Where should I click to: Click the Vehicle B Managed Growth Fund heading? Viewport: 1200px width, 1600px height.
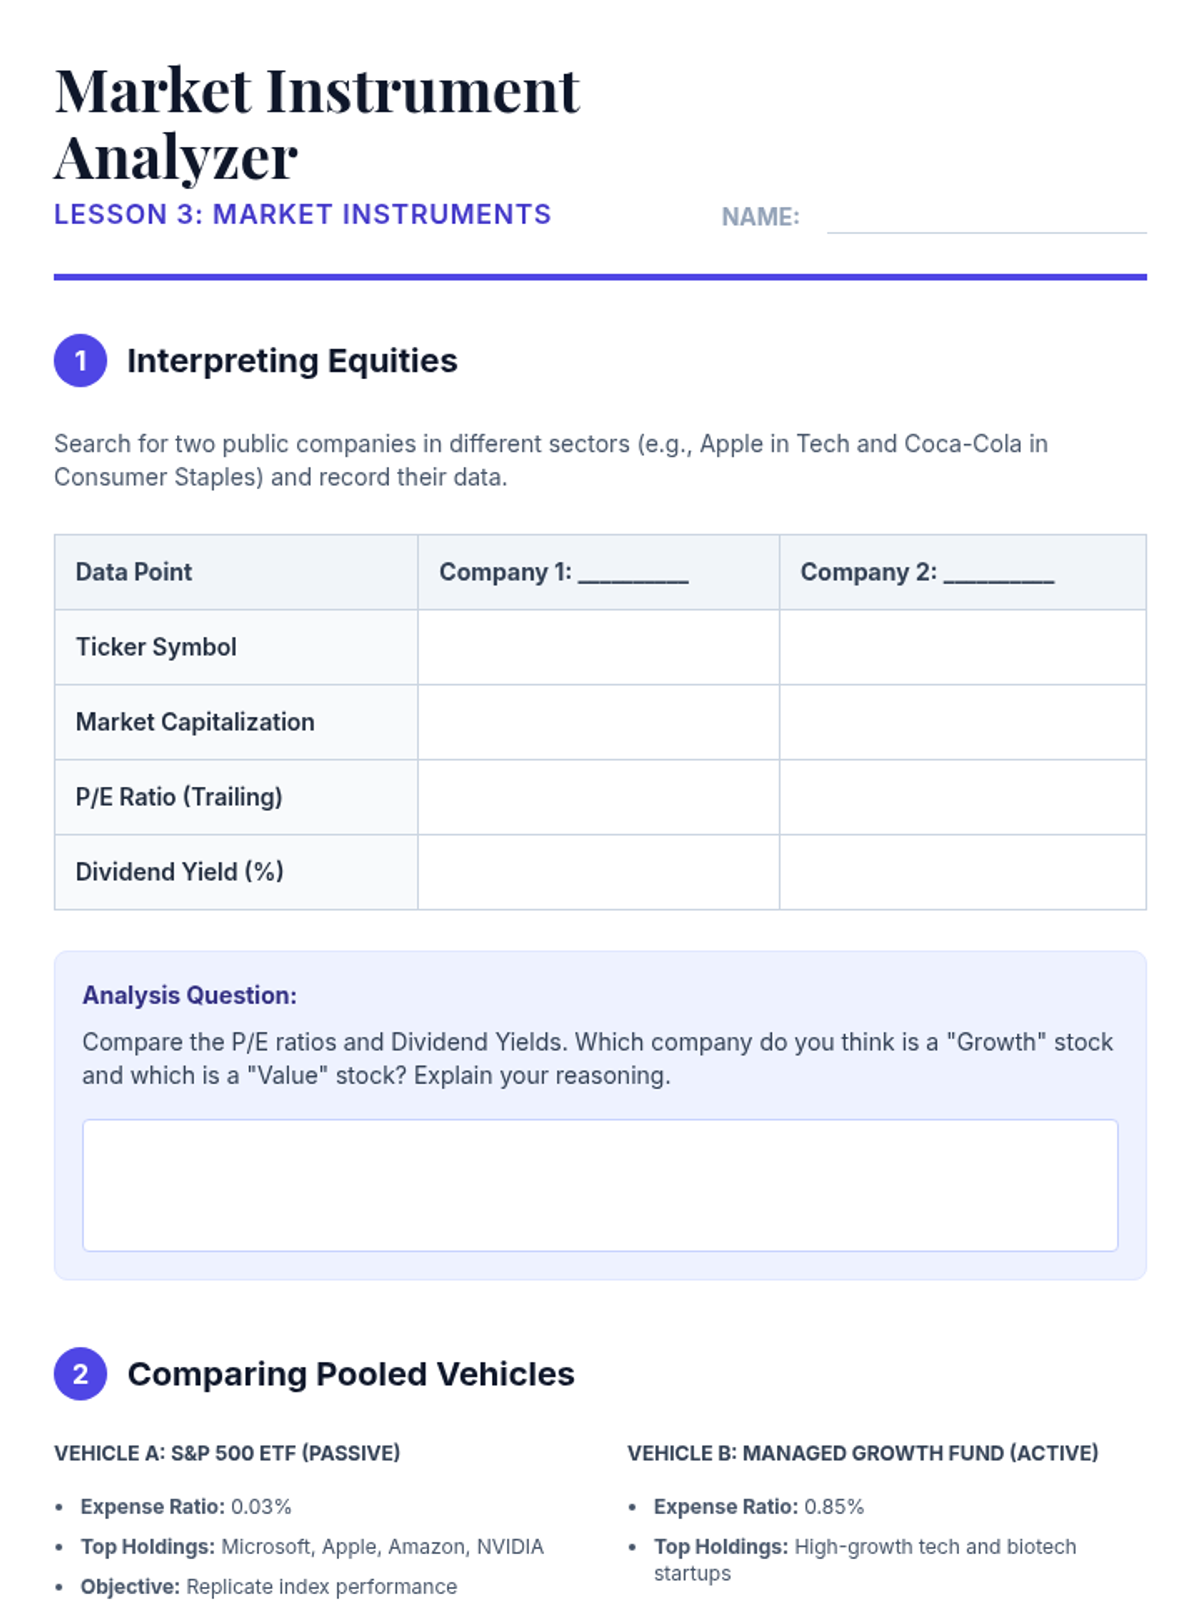pyautogui.click(x=862, y=1453)
